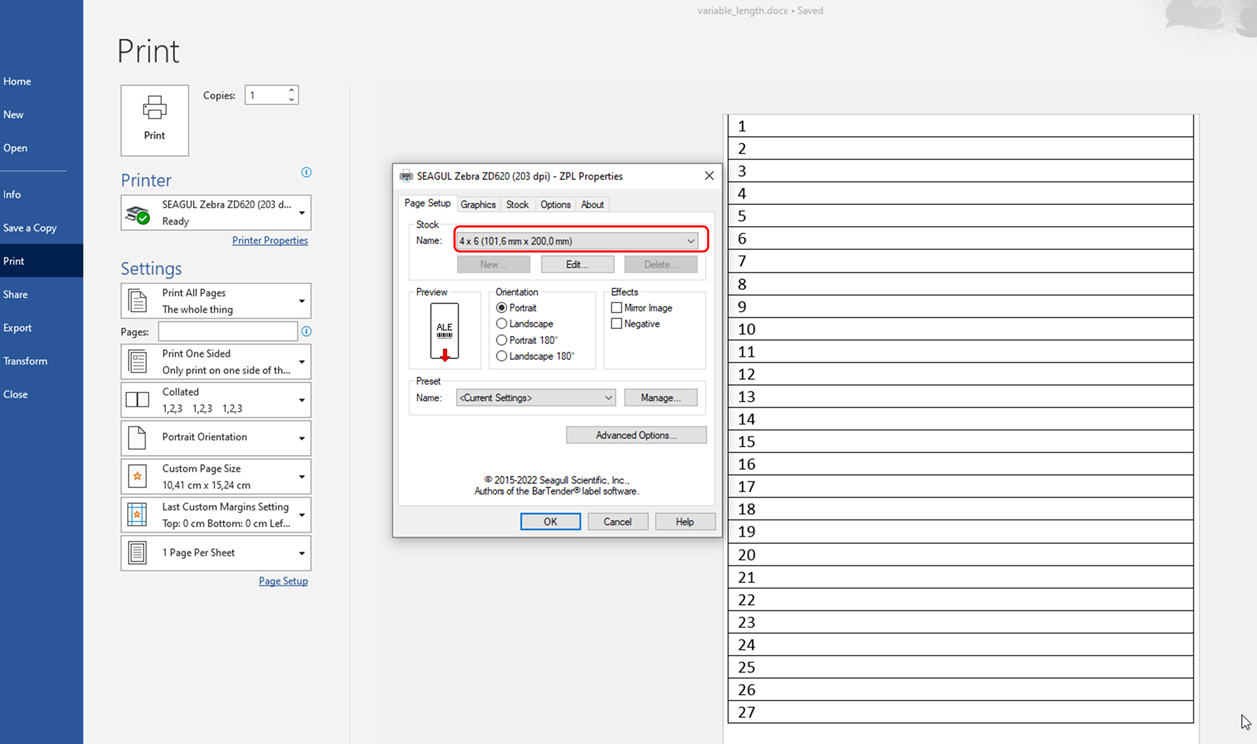This screenshot has height=744, width=1257.
Task: Click the Print One Sided icon
Action: [137, 361]
